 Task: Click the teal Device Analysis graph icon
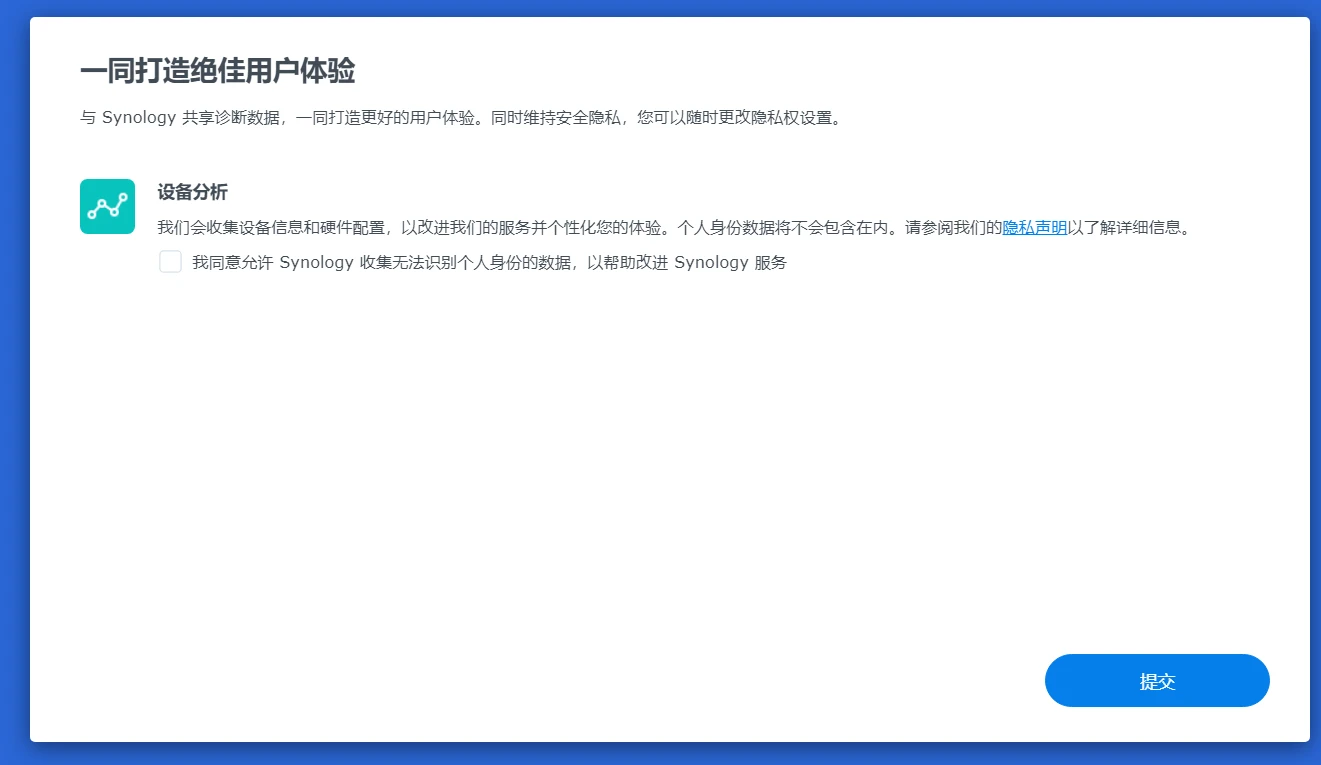pyautogui.click(x=107, y=206)
